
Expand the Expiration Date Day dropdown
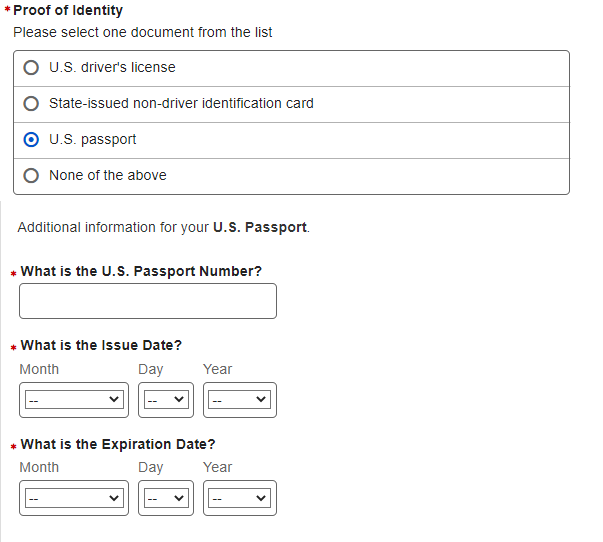pos(165,498)
